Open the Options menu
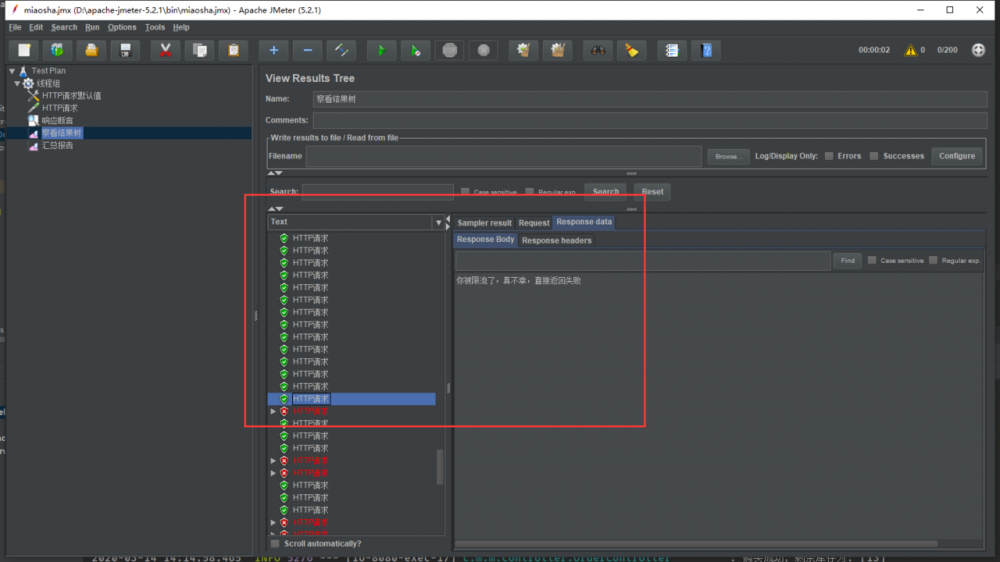 121,27
